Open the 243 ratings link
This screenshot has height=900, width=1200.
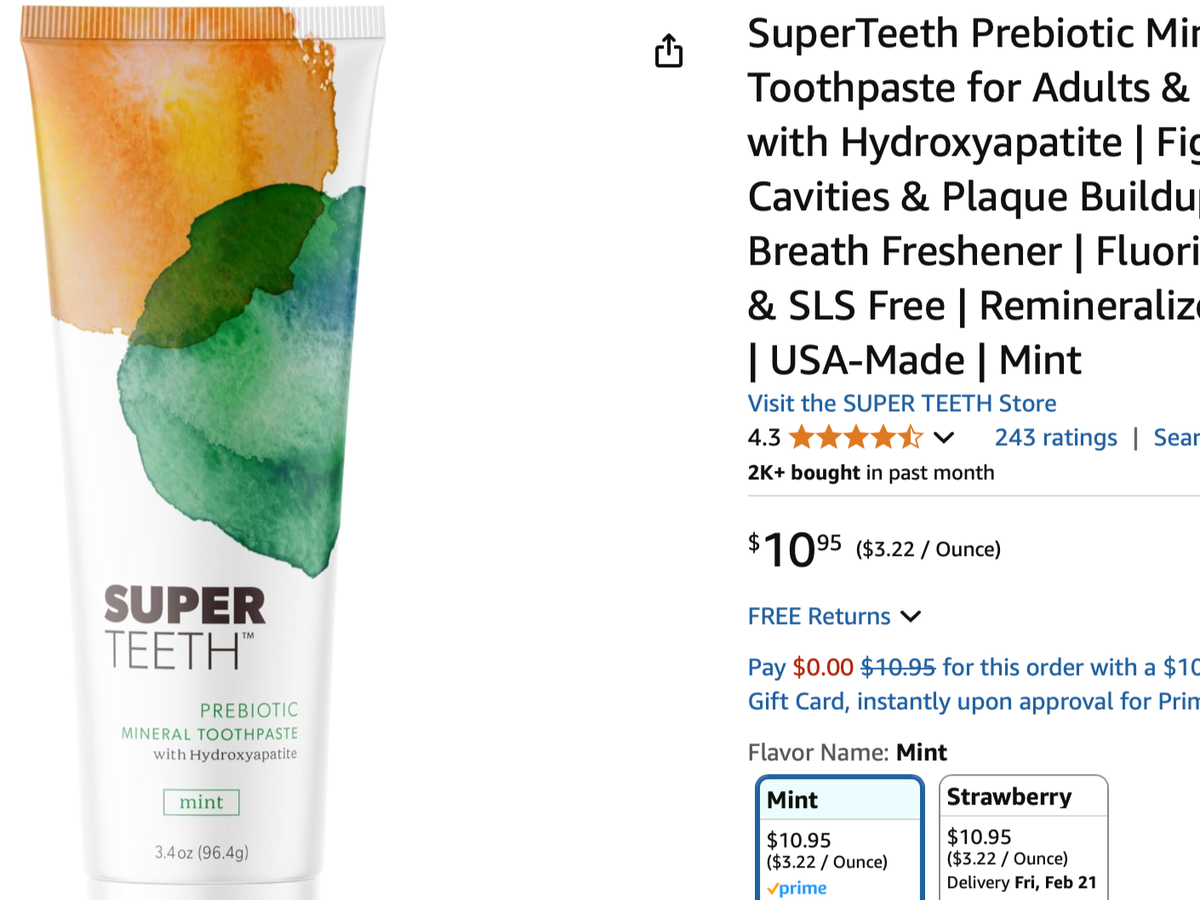click(x=1055, y=438)
